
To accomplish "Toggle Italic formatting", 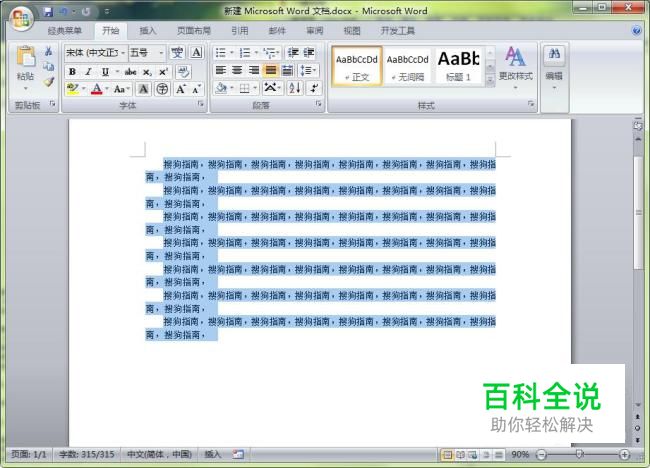I will 88,72.
